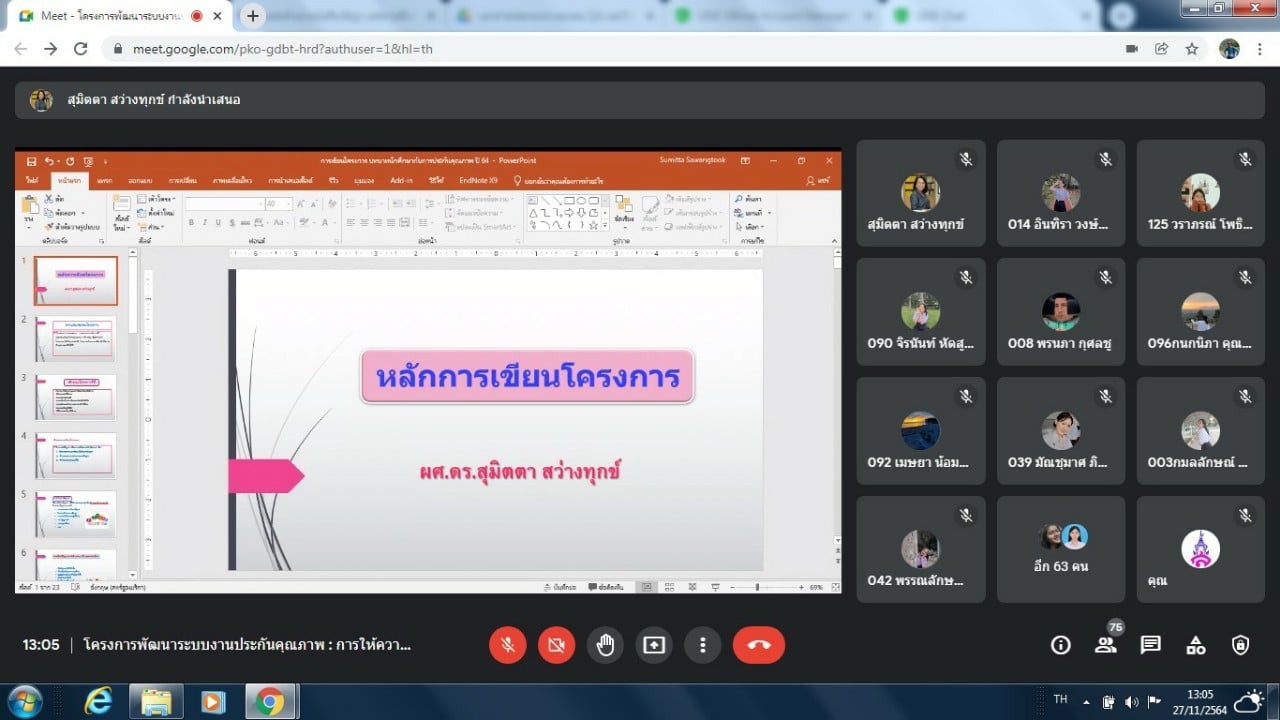1280x720 pixels.
Task: Open more options three-dot menu
Action: pyautogui.click(x=703, y=645)
